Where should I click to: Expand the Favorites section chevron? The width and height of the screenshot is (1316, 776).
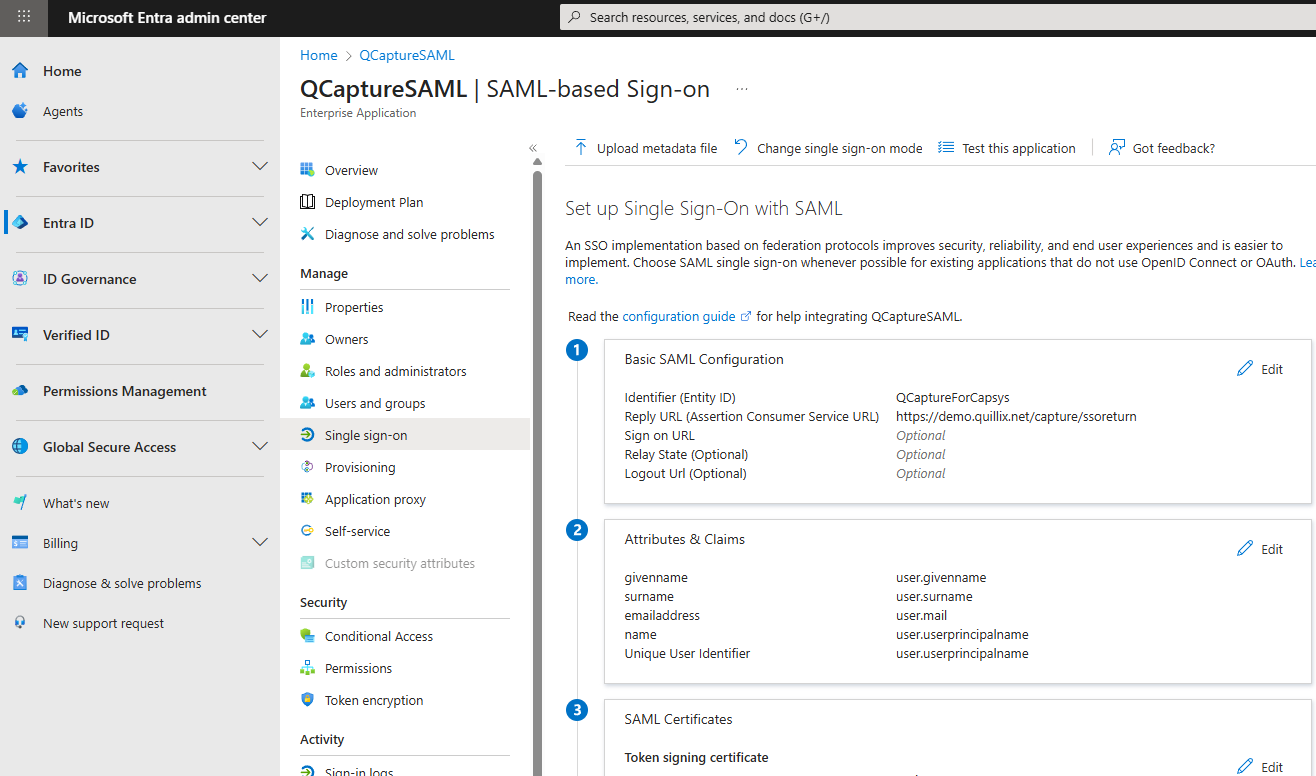pyautogui.click(x=260, y=167)
